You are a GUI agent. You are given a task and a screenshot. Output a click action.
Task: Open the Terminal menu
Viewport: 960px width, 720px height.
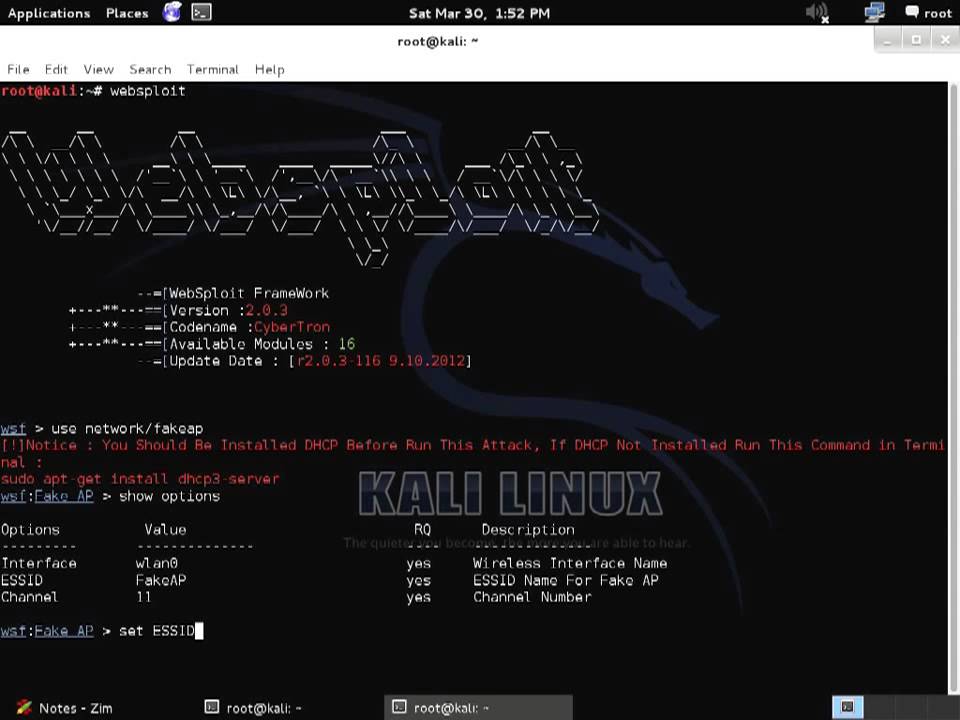point(212,69)
